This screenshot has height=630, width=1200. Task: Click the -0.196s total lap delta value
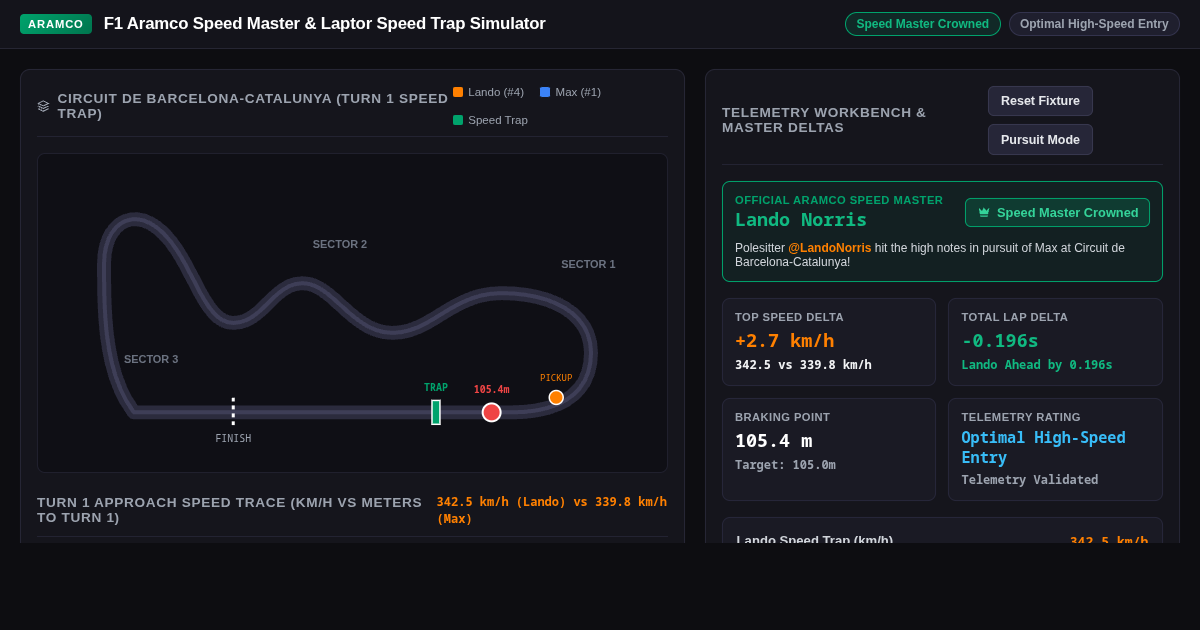(x=1000, y=341)
